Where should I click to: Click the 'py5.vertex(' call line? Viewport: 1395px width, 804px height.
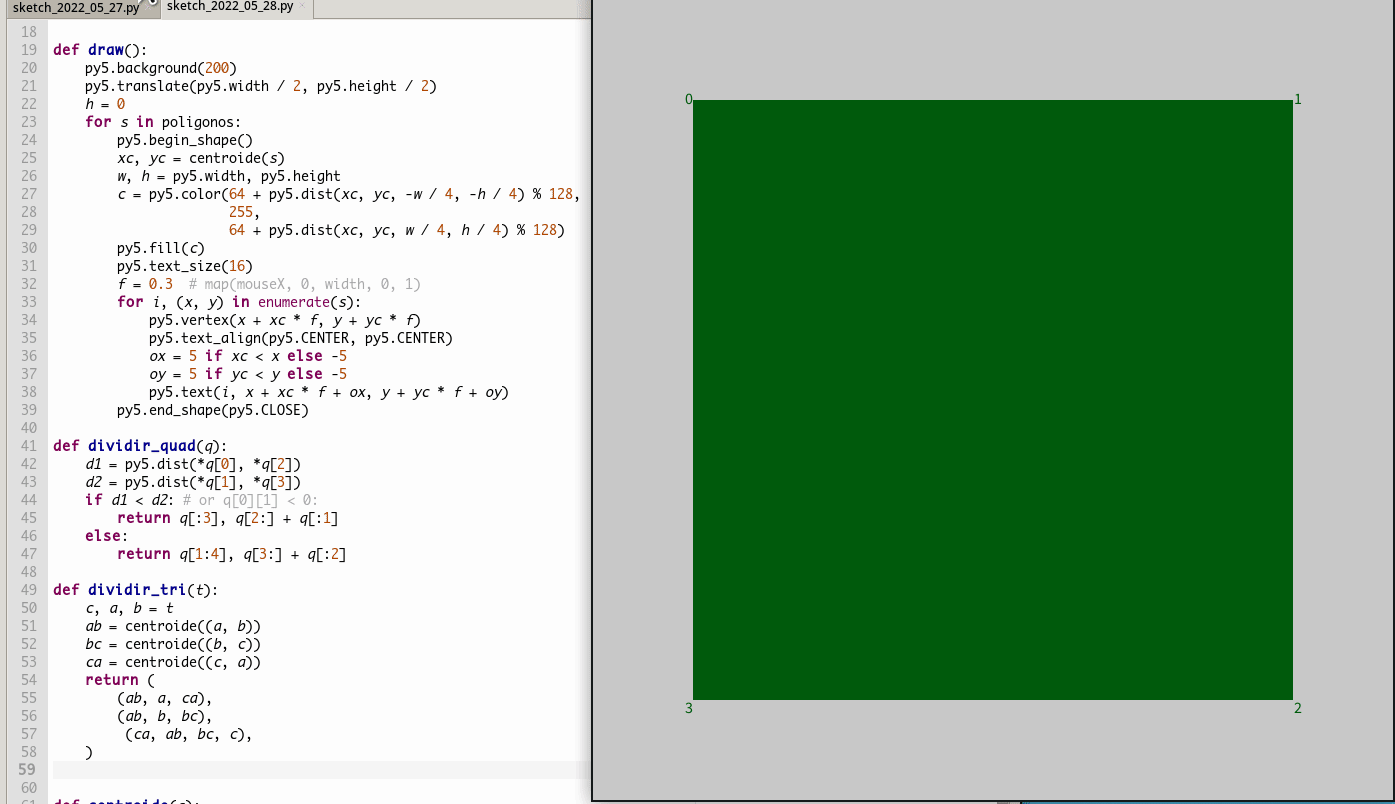coord(285,320)
